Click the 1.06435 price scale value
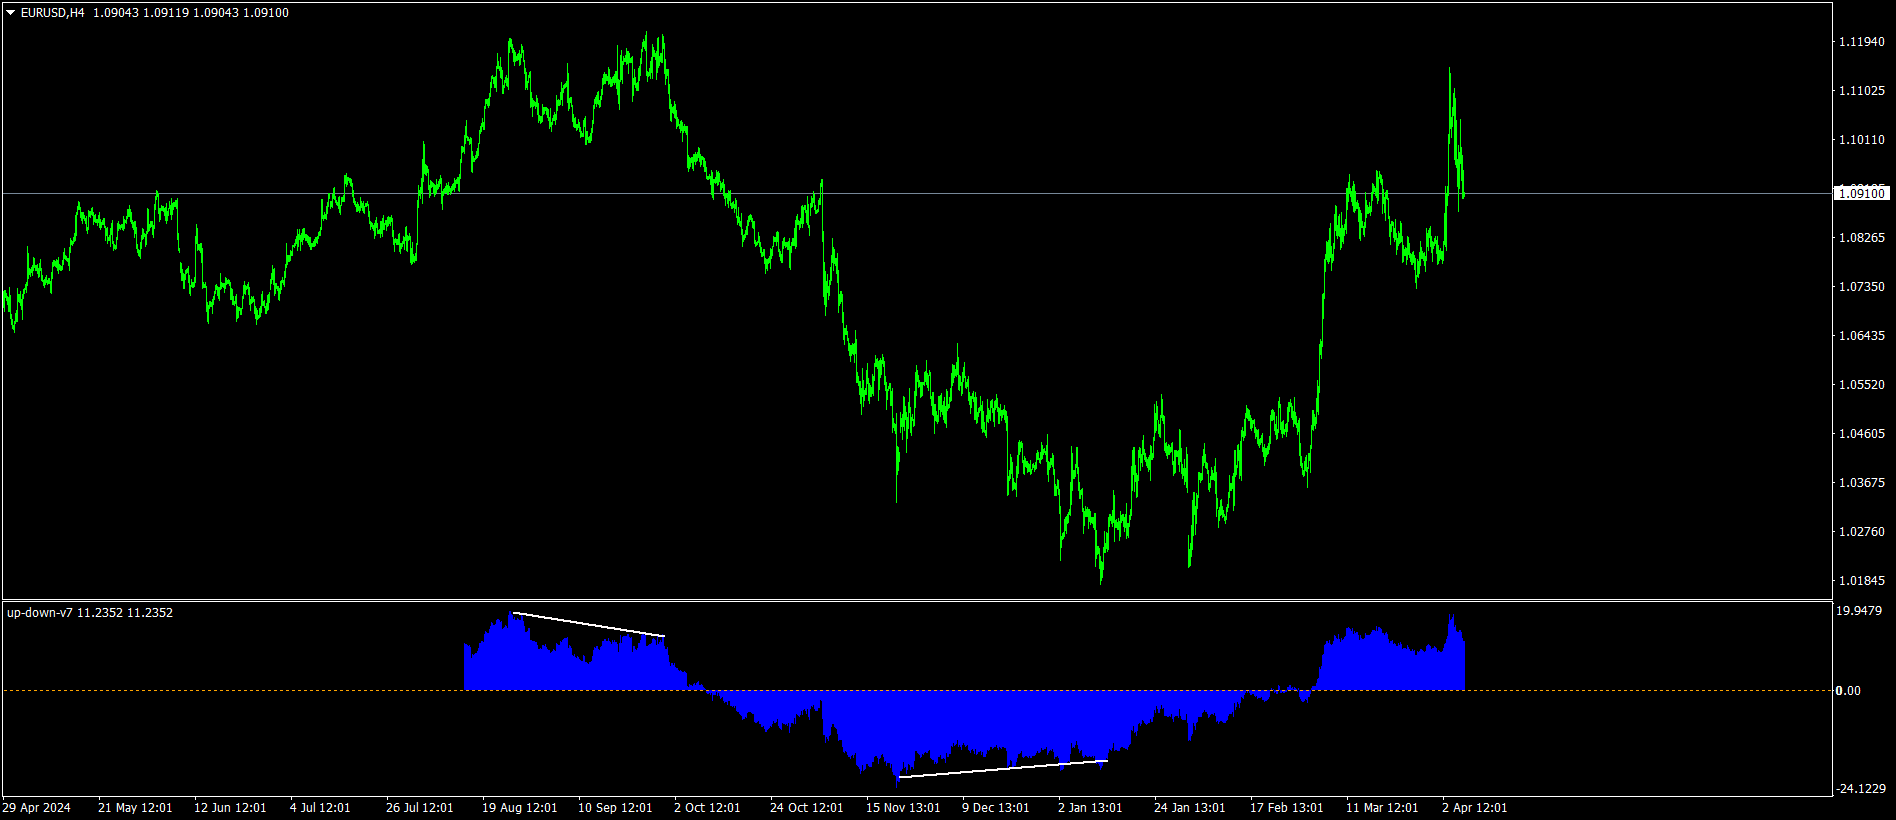The width and height of the screenshot is (1896, 820). [x=1862, y=335]
